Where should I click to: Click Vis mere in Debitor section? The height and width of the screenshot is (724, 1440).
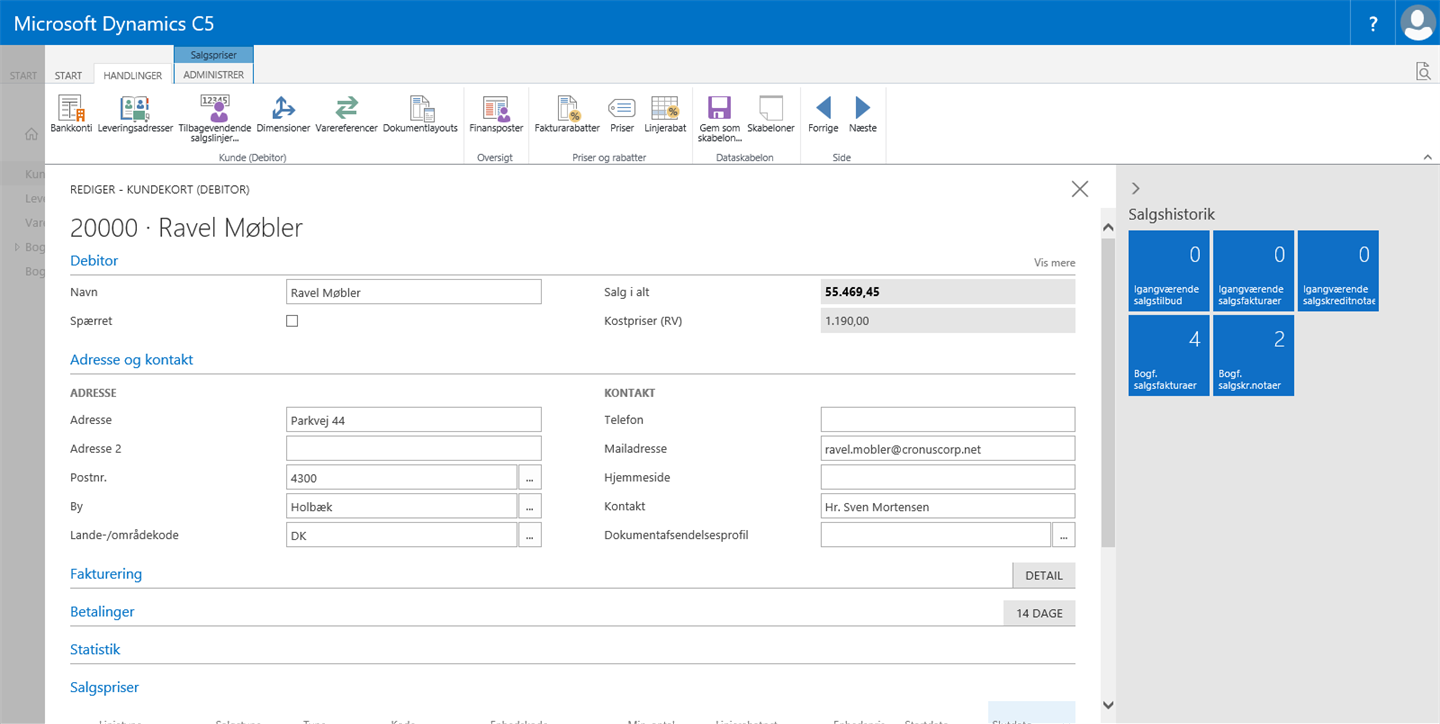[x=1055, y=263]
